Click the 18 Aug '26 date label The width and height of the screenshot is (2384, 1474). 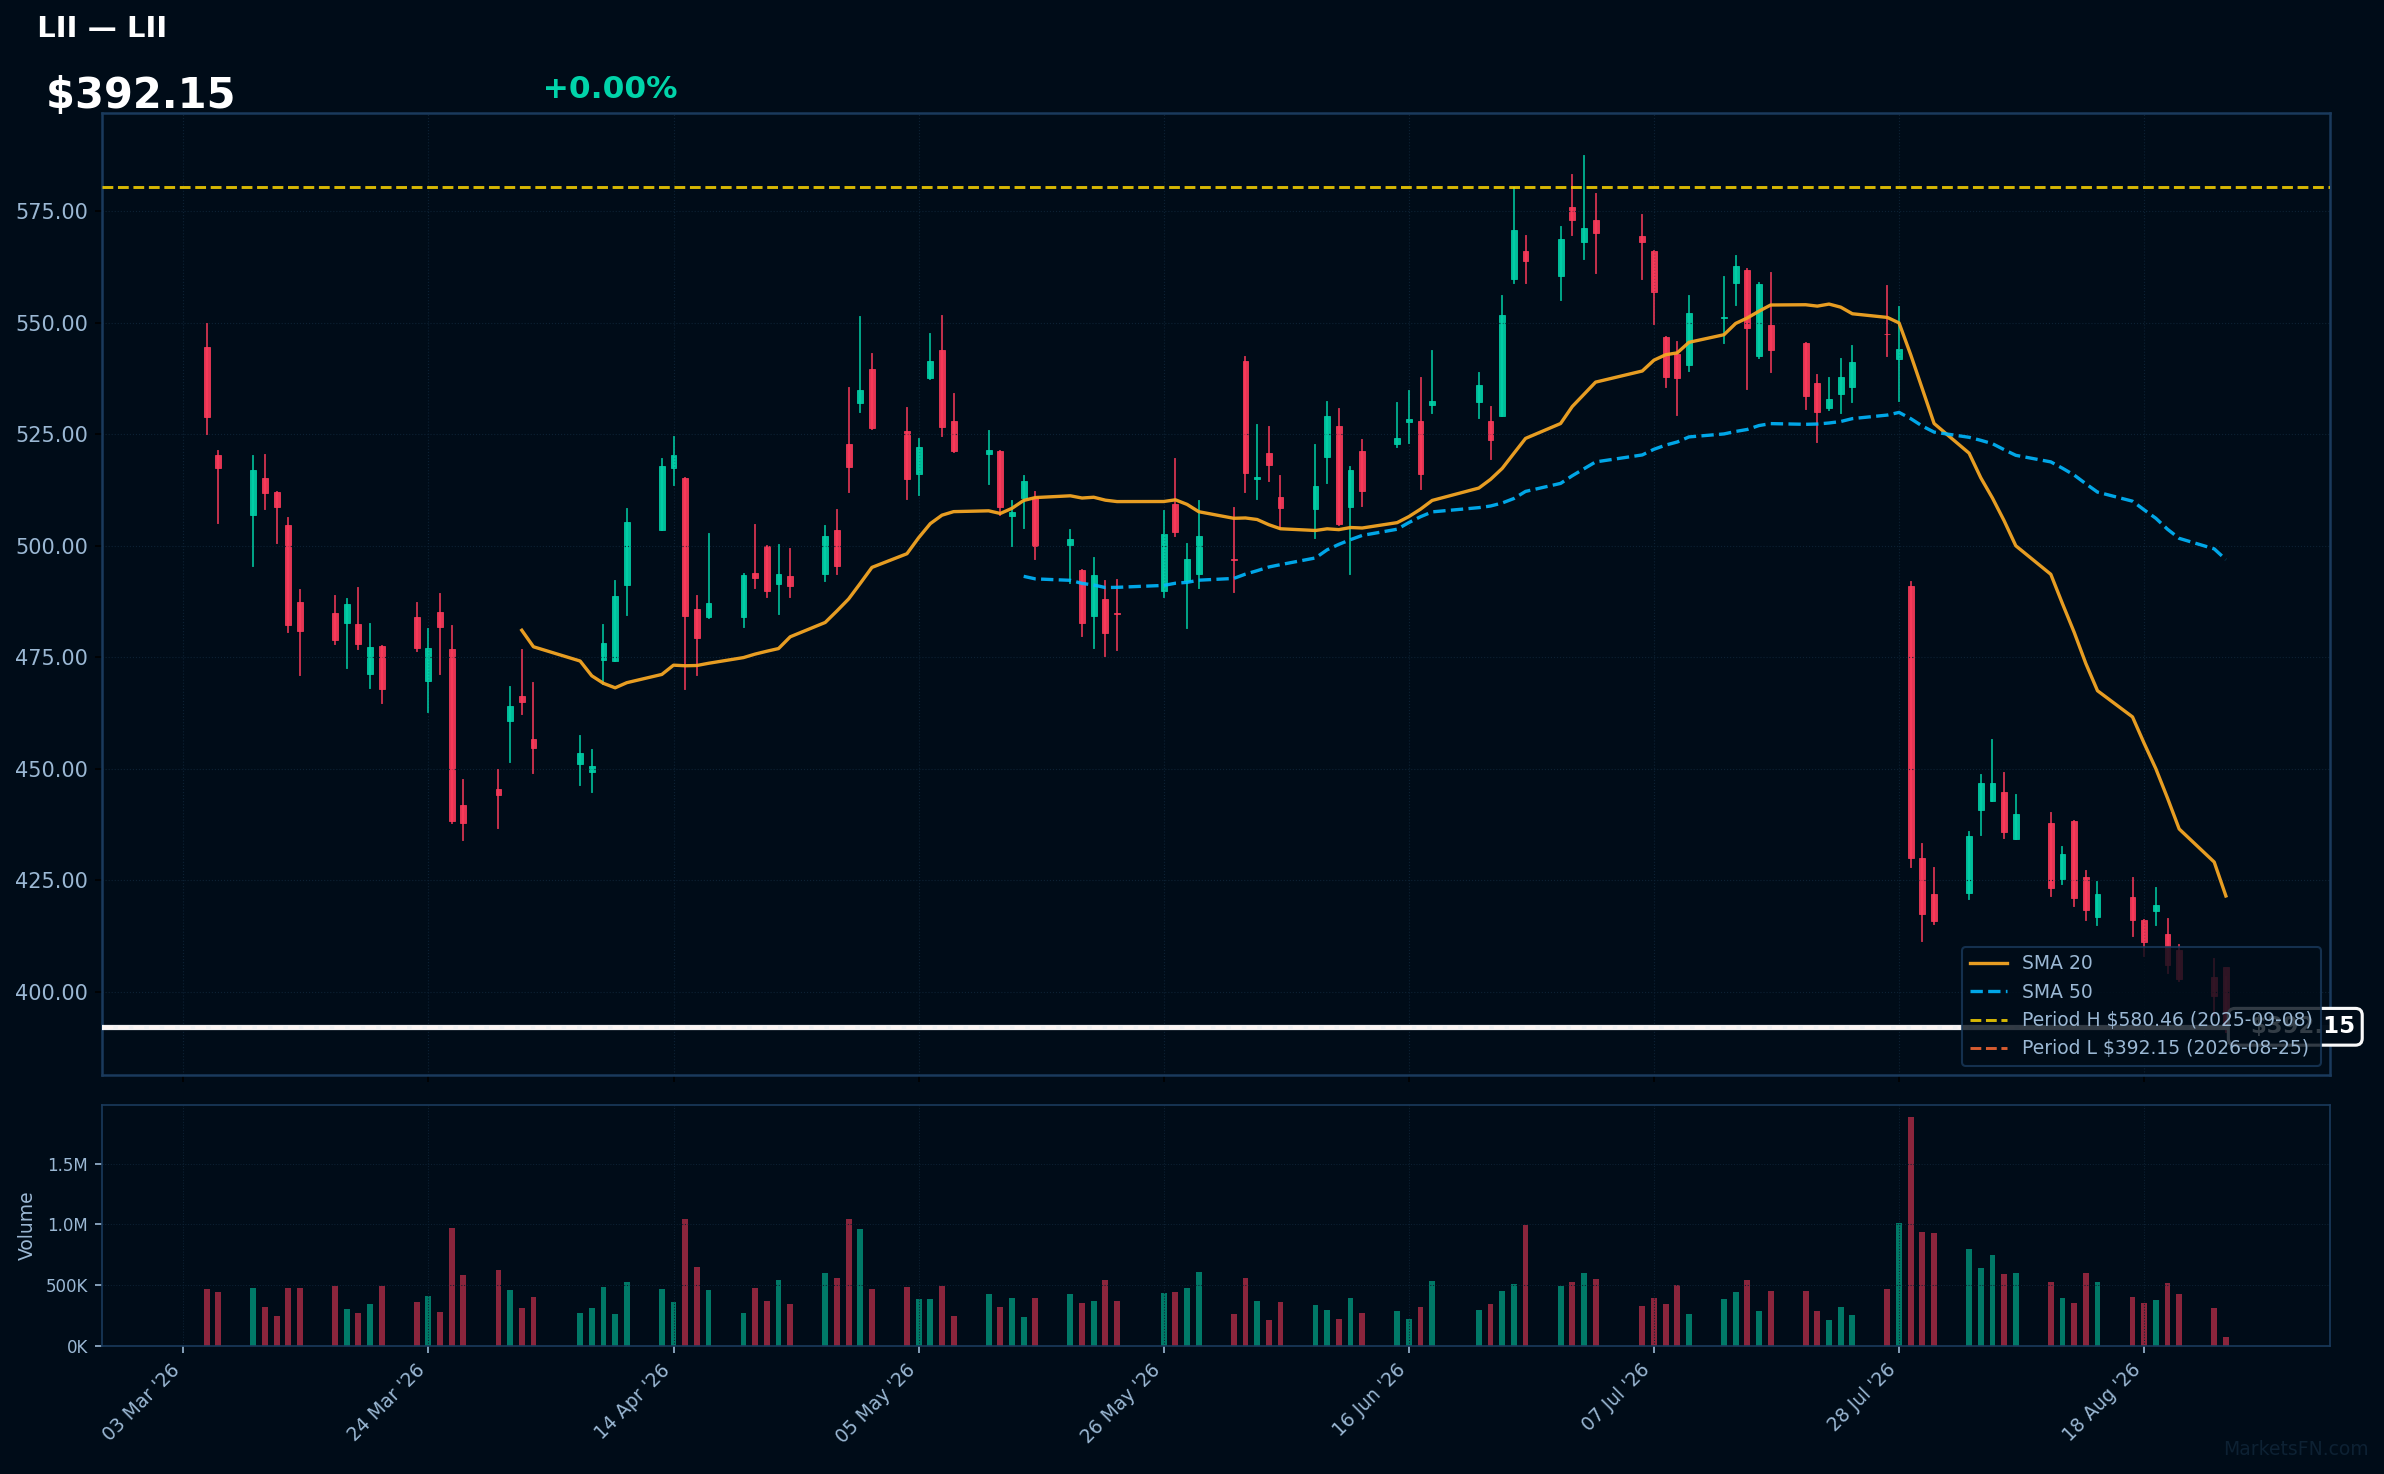click(x=2101, y=1402)
